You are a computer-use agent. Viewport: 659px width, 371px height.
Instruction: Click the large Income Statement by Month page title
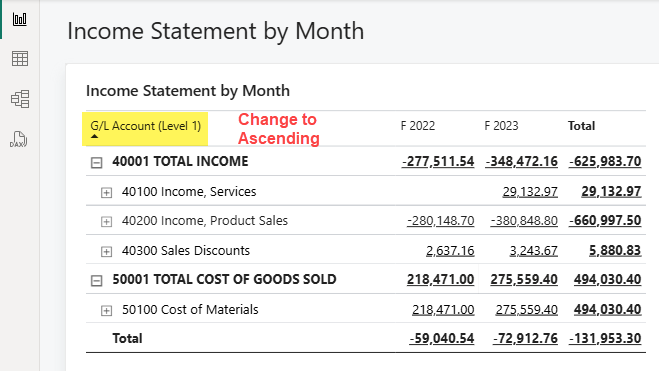216,31
